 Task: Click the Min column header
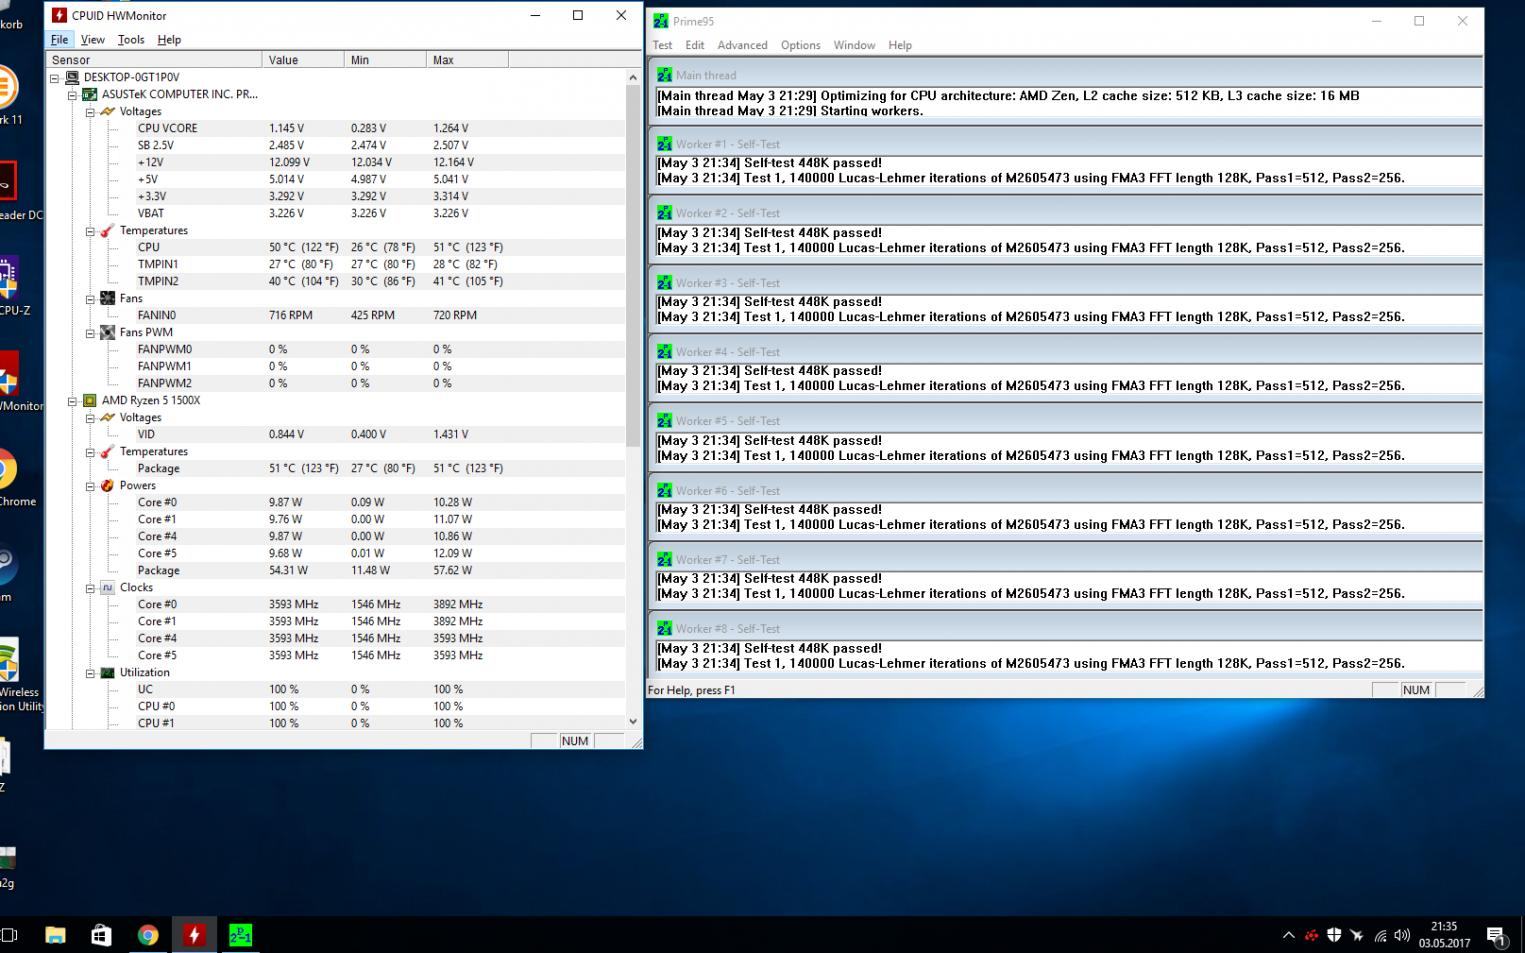point(385,60)
